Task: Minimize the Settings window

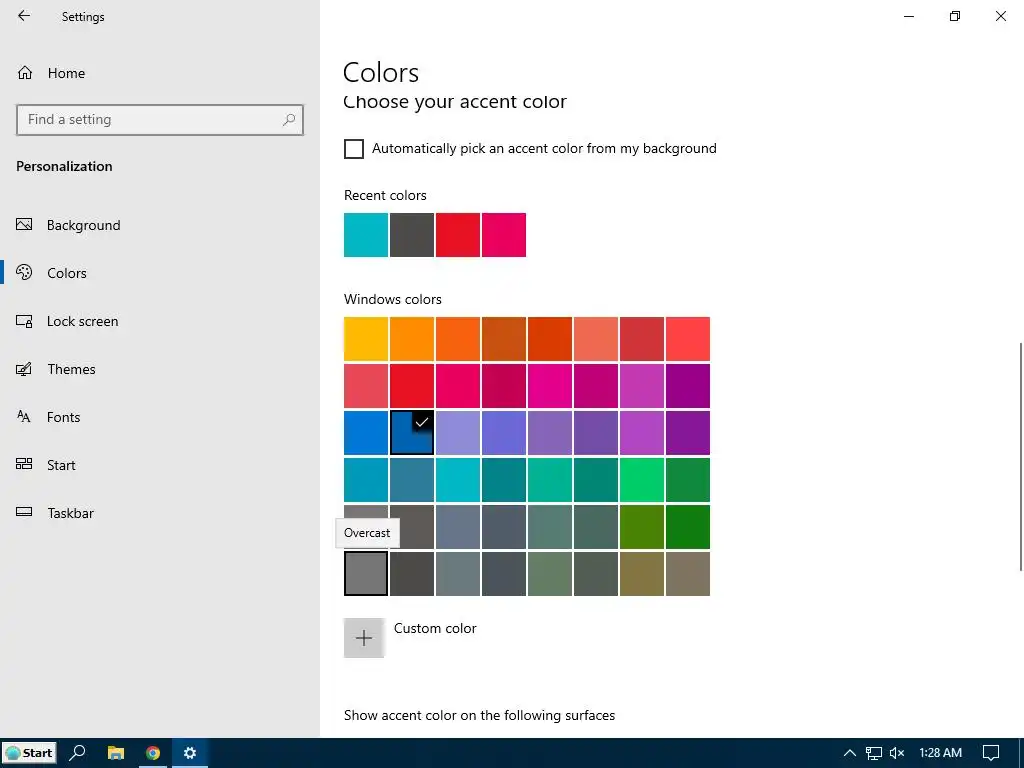Action: click(x=909, y=16)
